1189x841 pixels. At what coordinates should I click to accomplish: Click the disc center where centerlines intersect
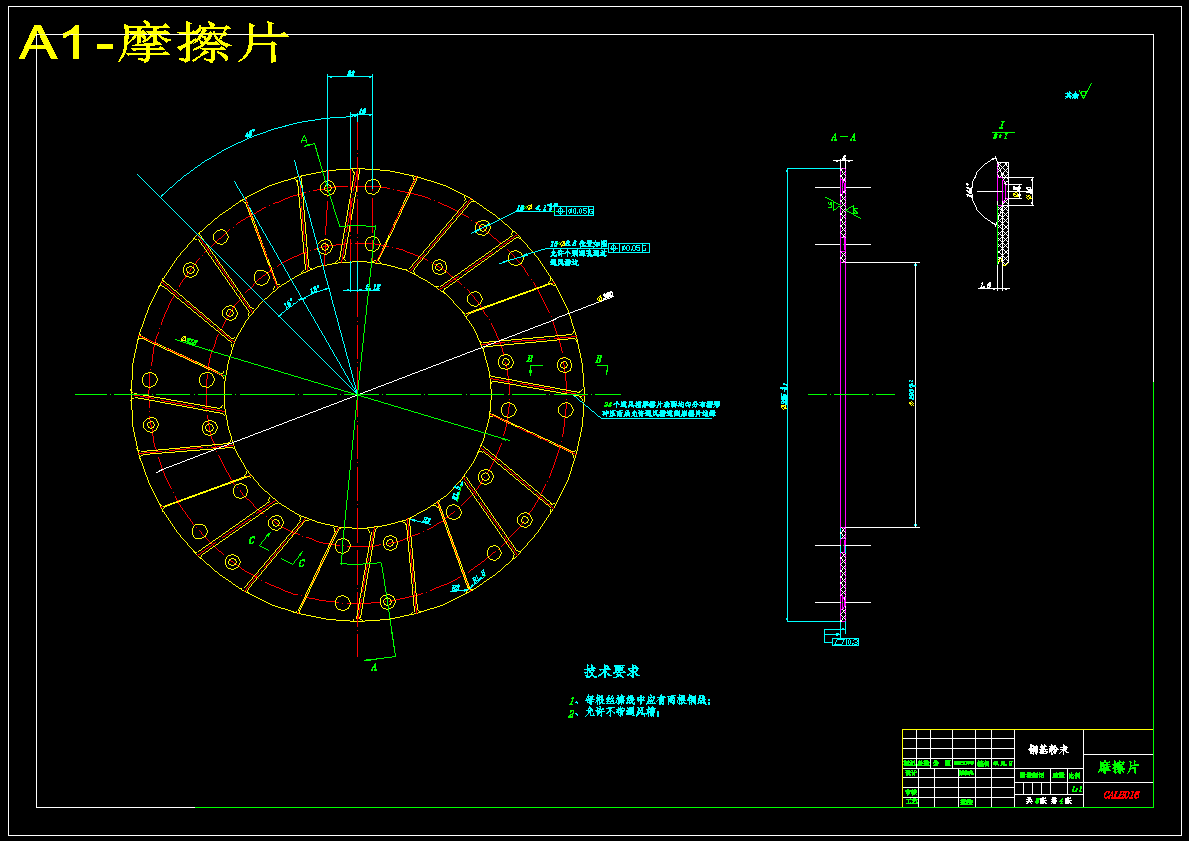coord(357,394)
